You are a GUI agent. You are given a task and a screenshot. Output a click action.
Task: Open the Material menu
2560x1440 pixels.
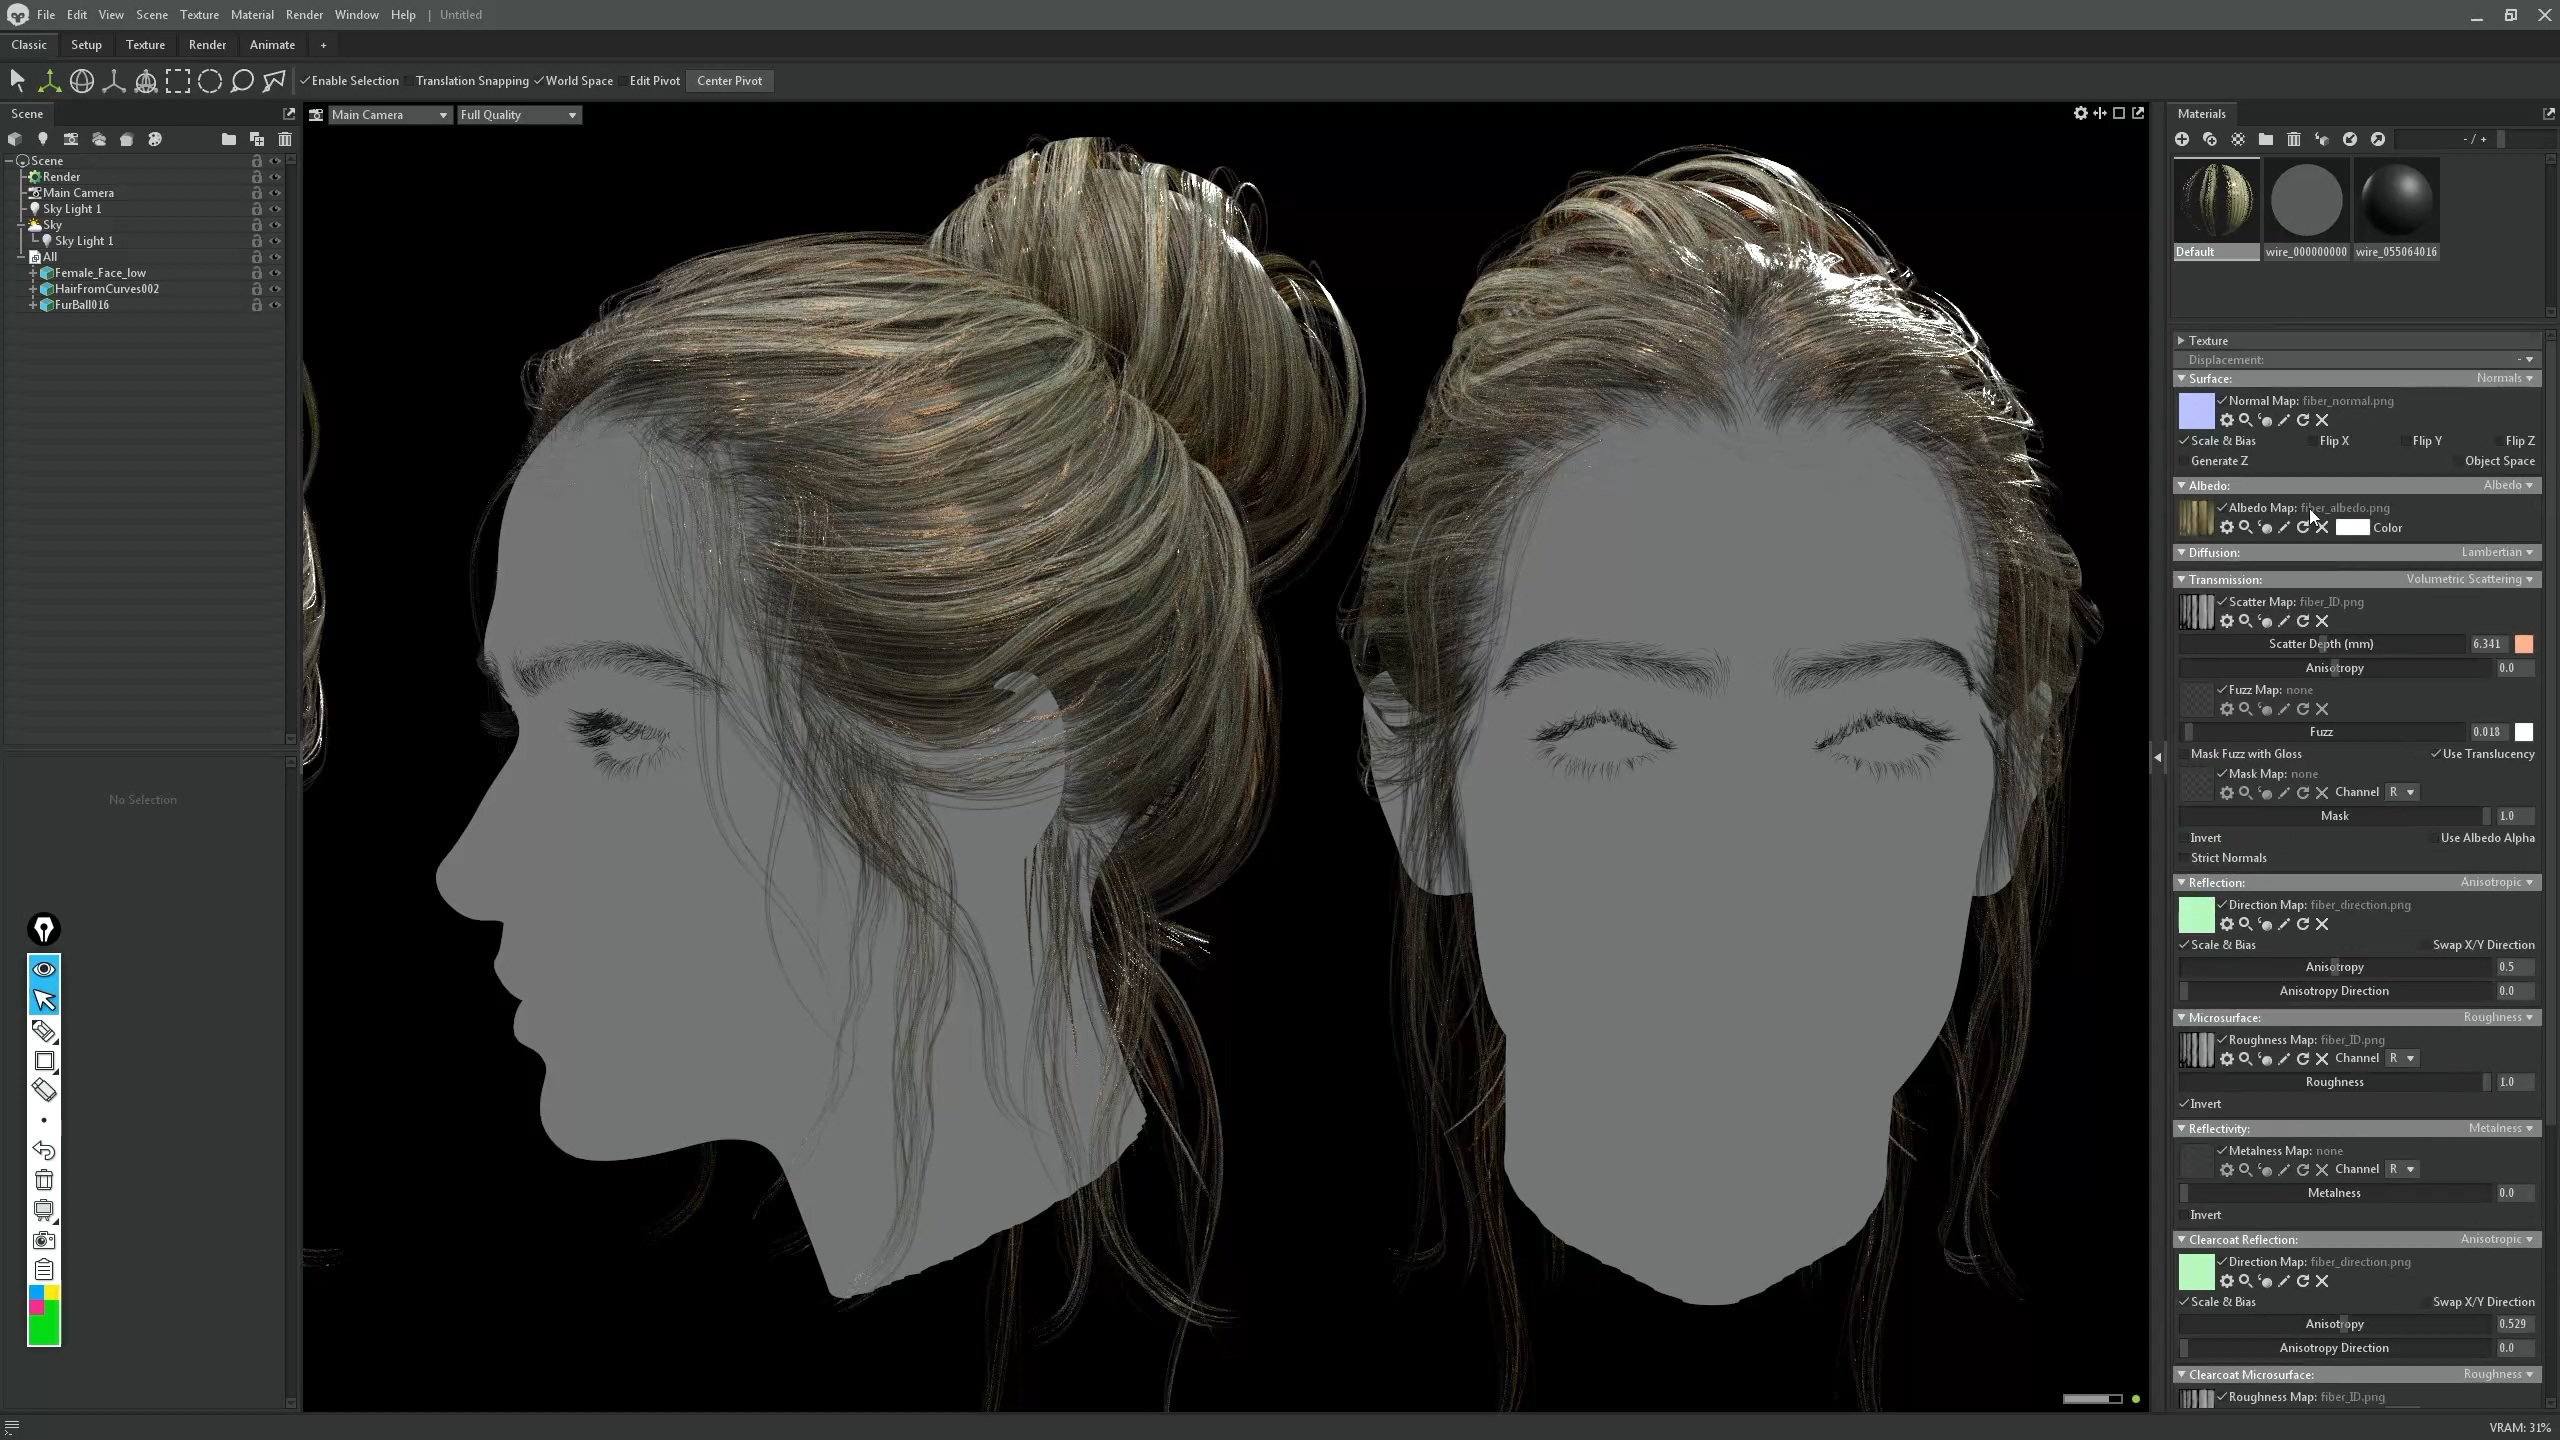[x=251, y=15]
